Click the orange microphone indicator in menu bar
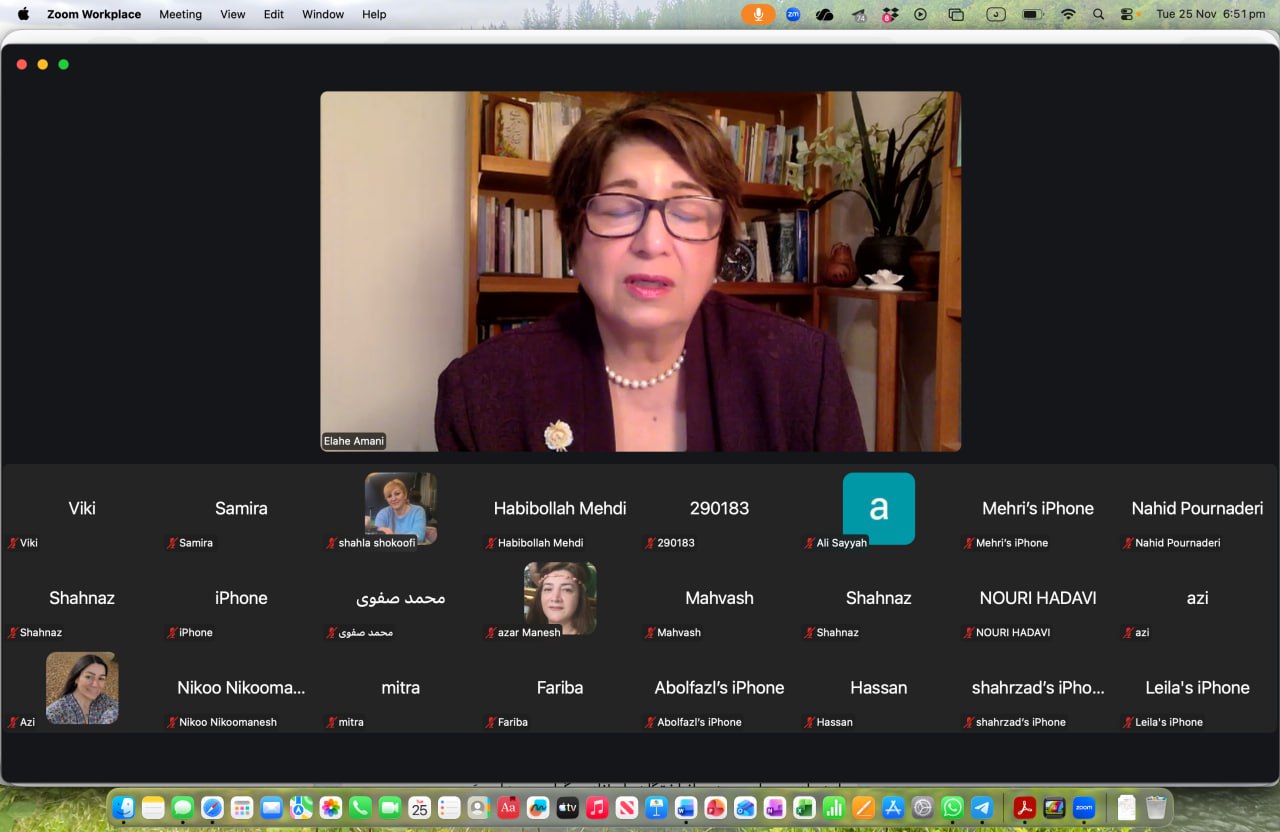Image resolution: width=1280 pixels, height=832 pixels. (758, 14)
